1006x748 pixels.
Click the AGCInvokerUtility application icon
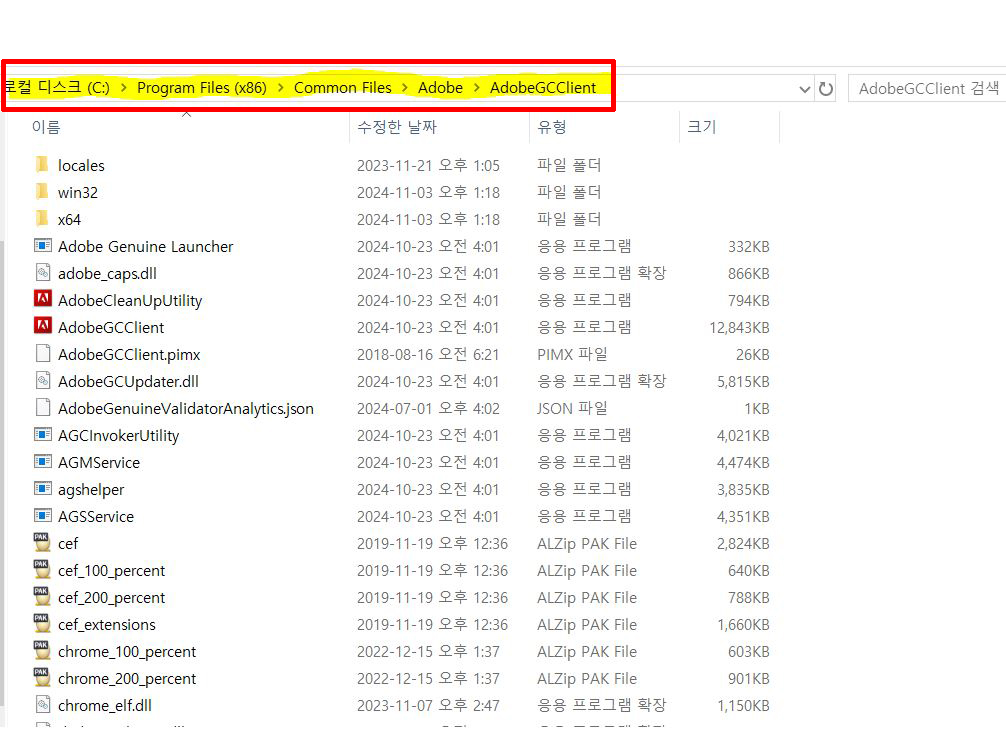click(42, 435)
